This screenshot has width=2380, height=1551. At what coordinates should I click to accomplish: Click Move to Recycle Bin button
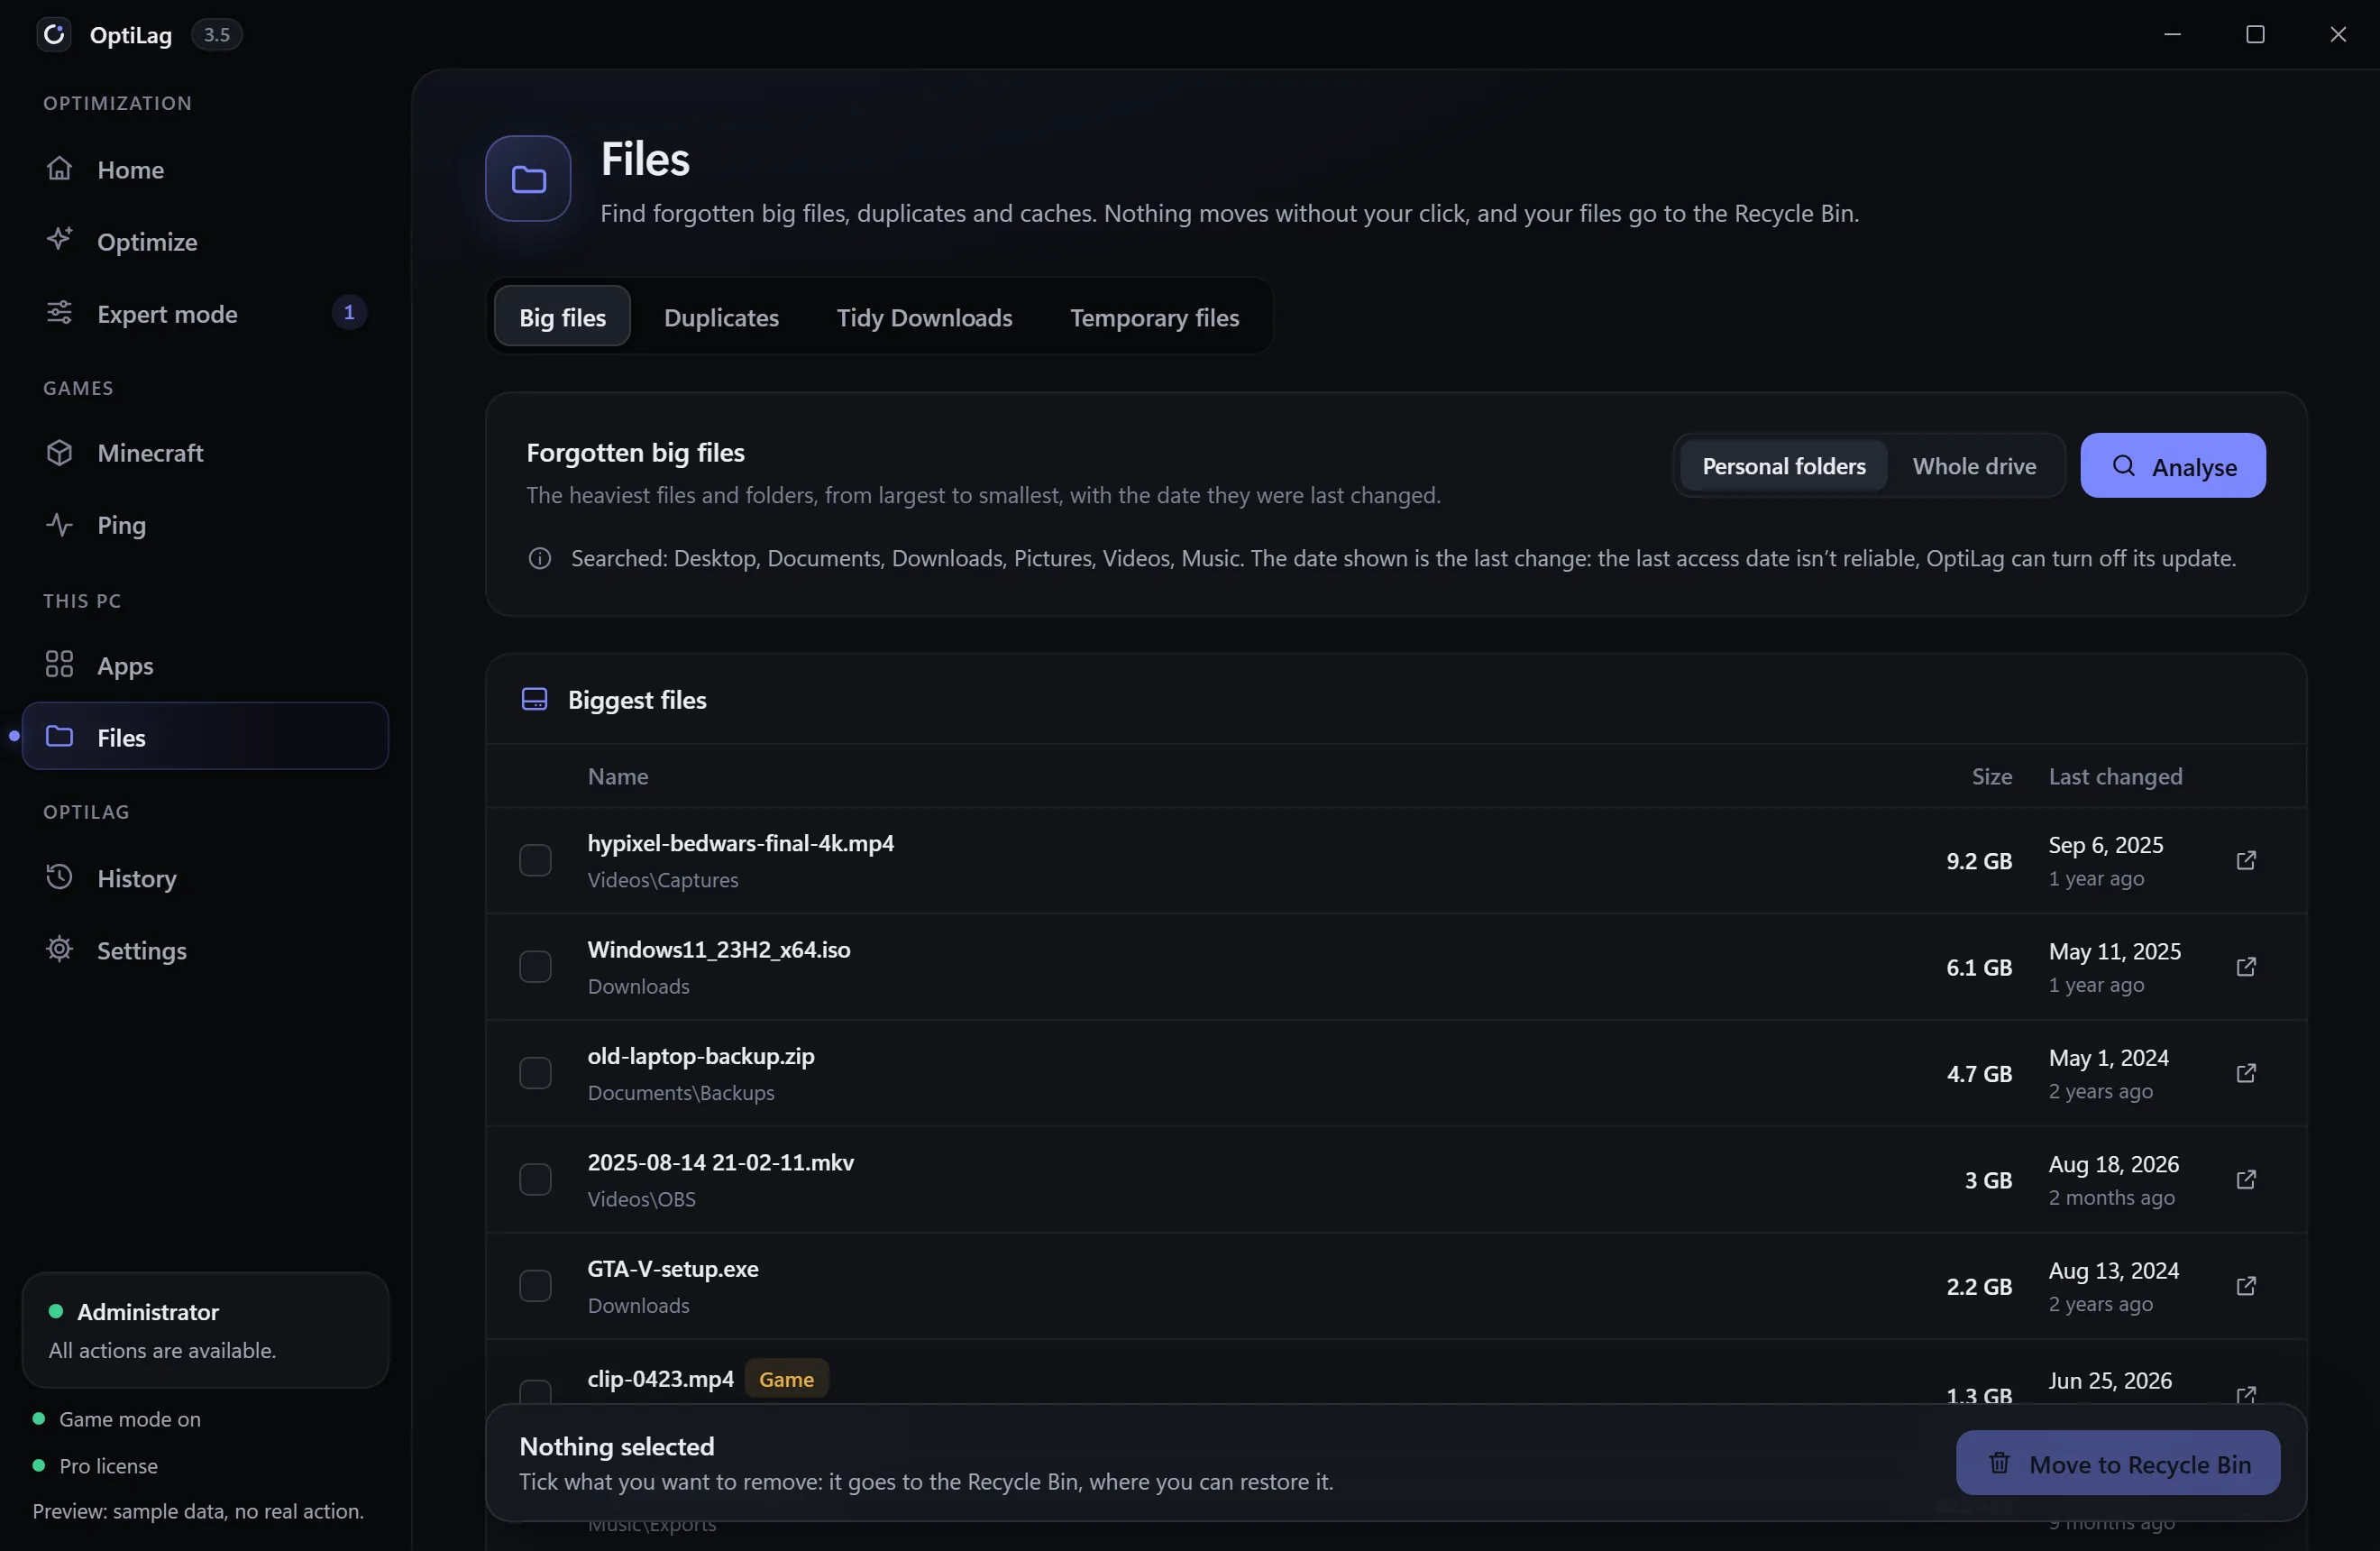point(2117,1464)
